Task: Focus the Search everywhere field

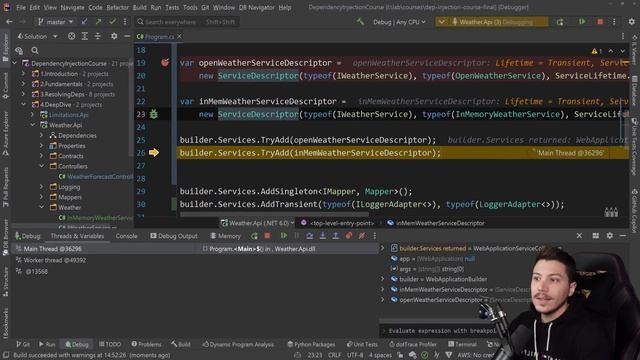Action: (x=186, y=22)
